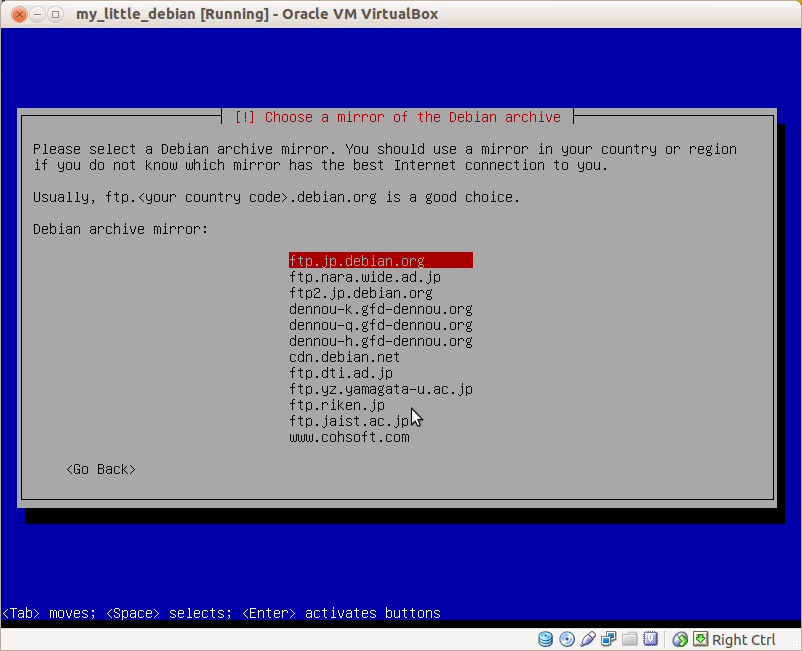Choose cdn.debian.net mirror

pos(344,357)
